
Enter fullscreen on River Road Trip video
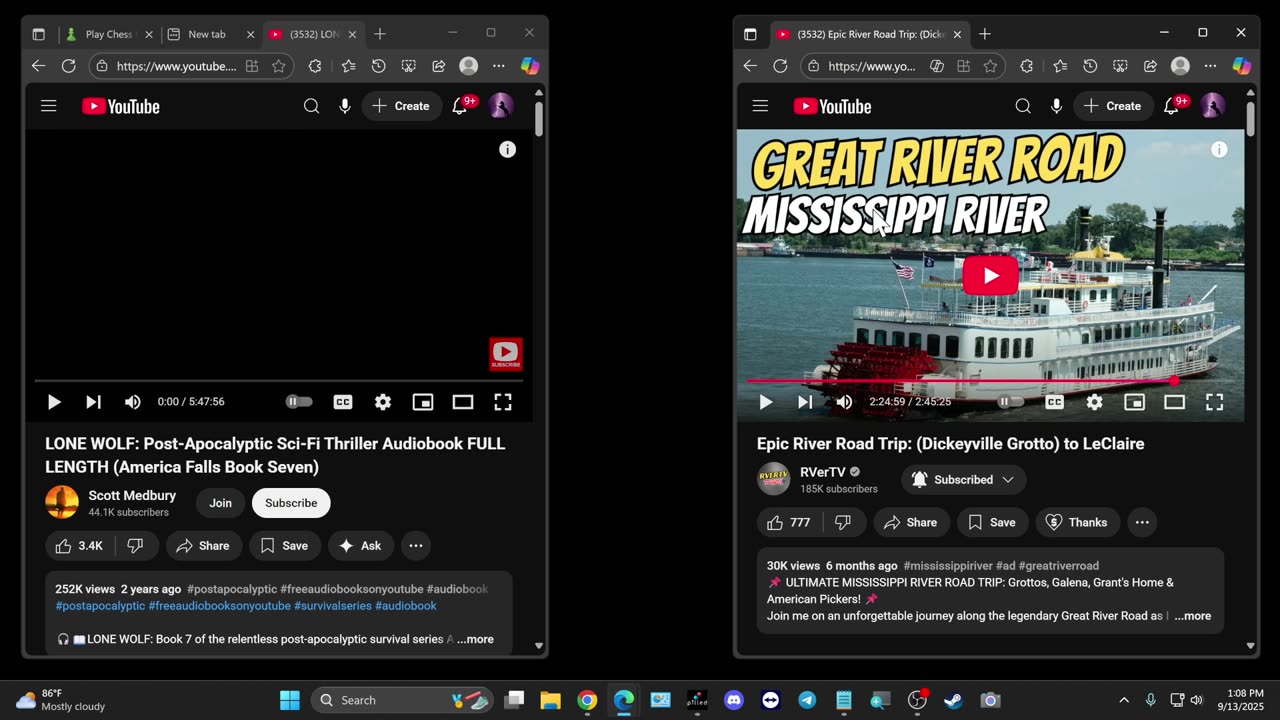[x=1215, y=402]
